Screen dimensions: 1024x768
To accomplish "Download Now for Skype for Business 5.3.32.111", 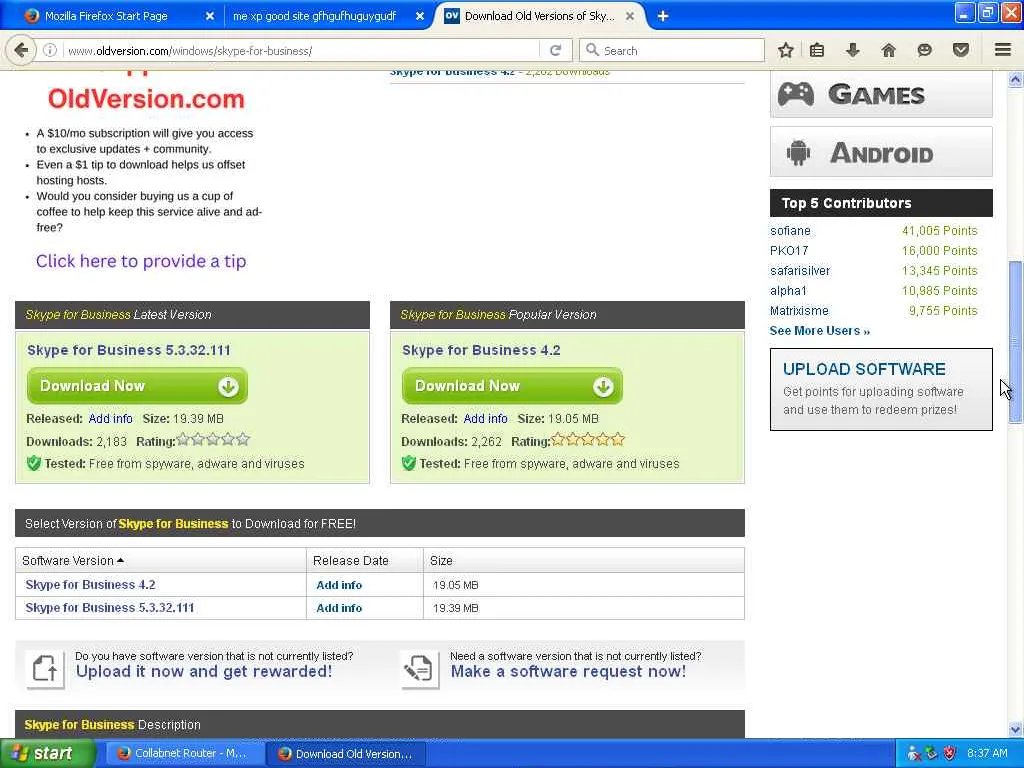I will coord(137,386).
